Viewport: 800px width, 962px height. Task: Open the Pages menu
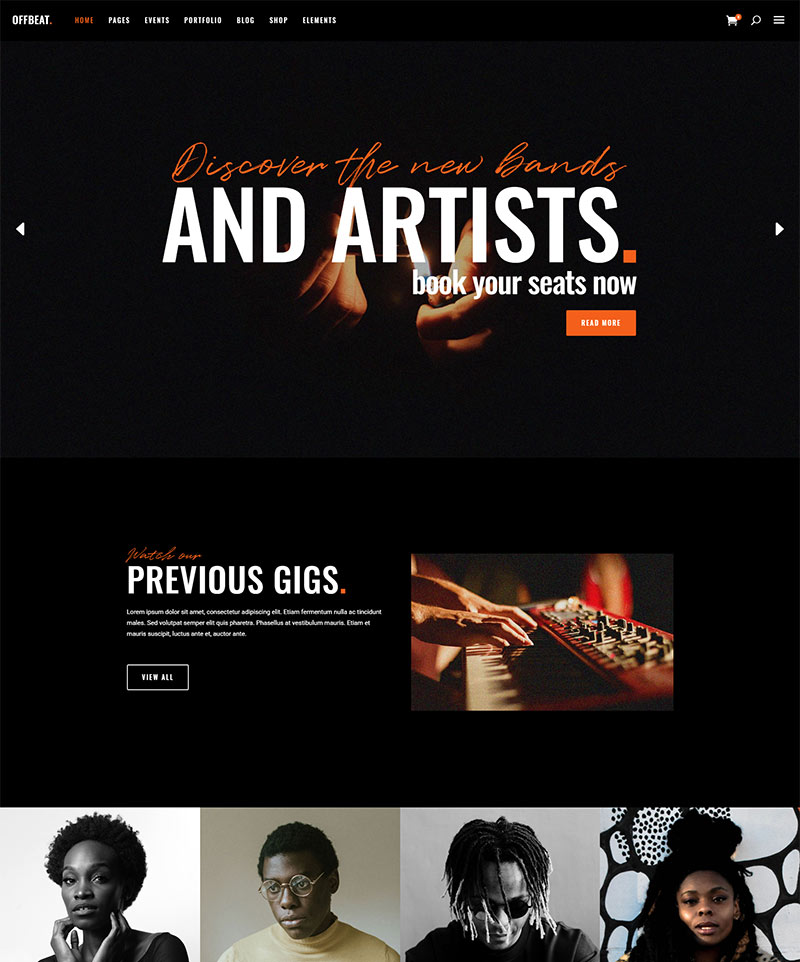[119, 20]
